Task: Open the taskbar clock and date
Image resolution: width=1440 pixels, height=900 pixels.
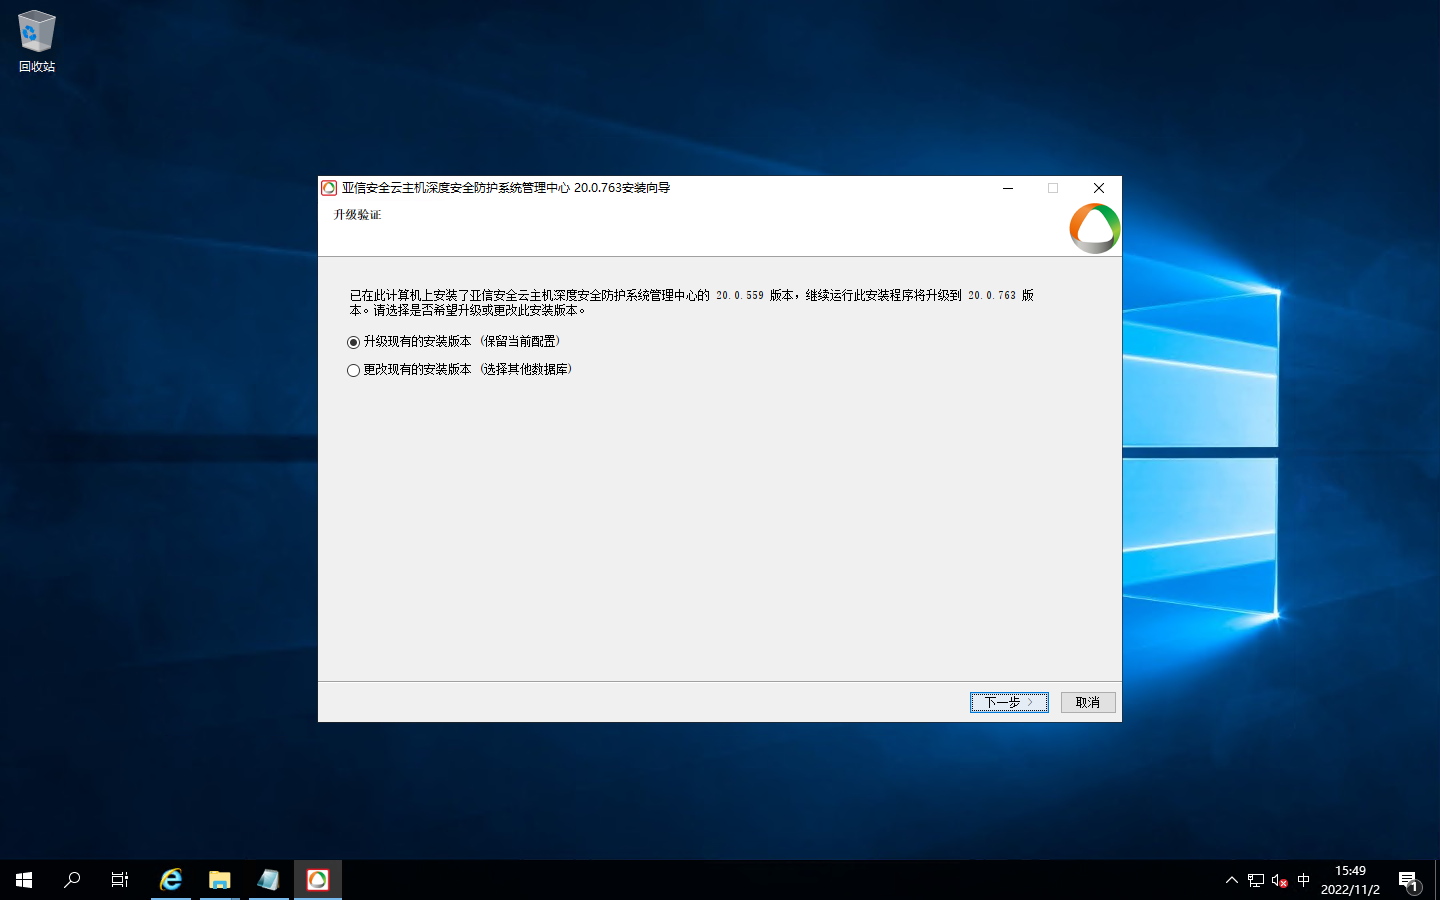Action: pos(1350,880)
